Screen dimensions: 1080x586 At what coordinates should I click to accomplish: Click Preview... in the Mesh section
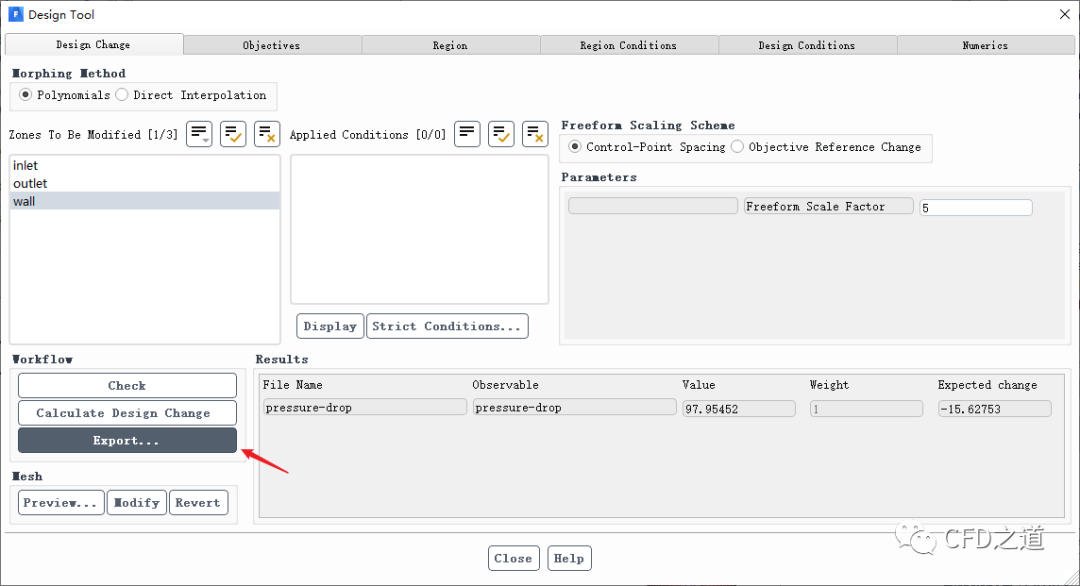[x=61, y=503]
